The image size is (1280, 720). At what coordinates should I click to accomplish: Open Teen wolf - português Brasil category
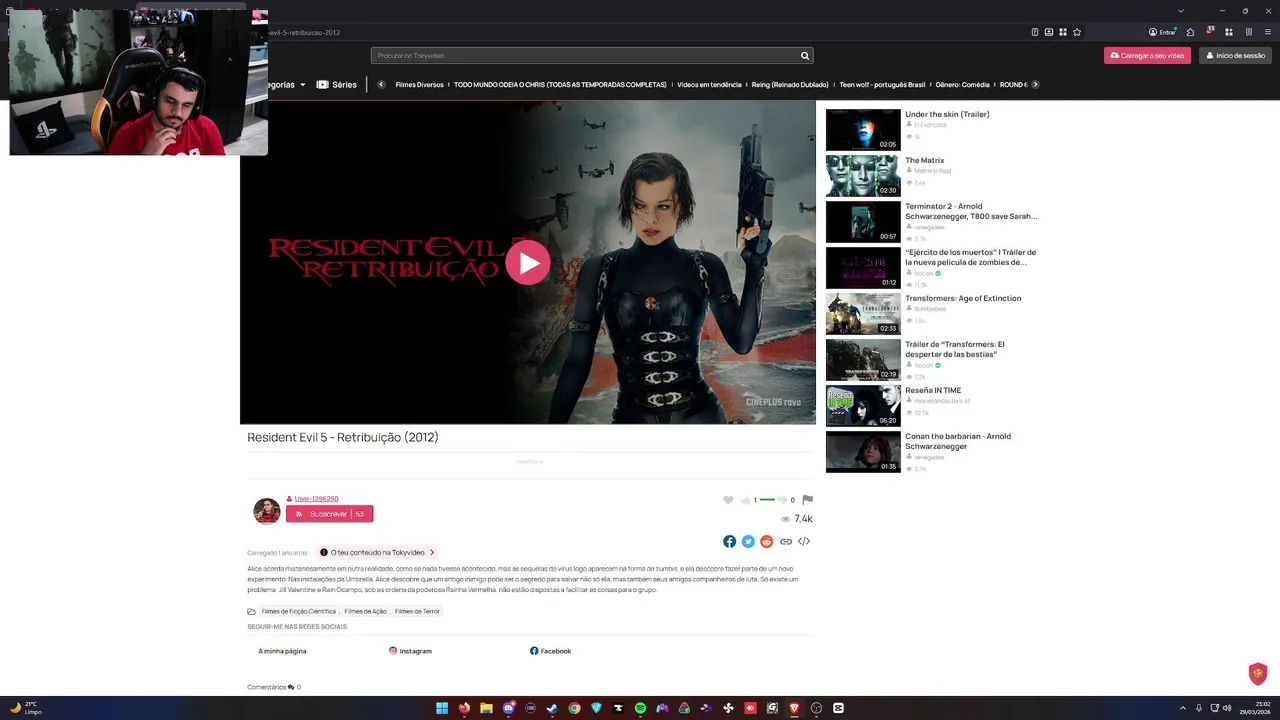click(882, 85)
